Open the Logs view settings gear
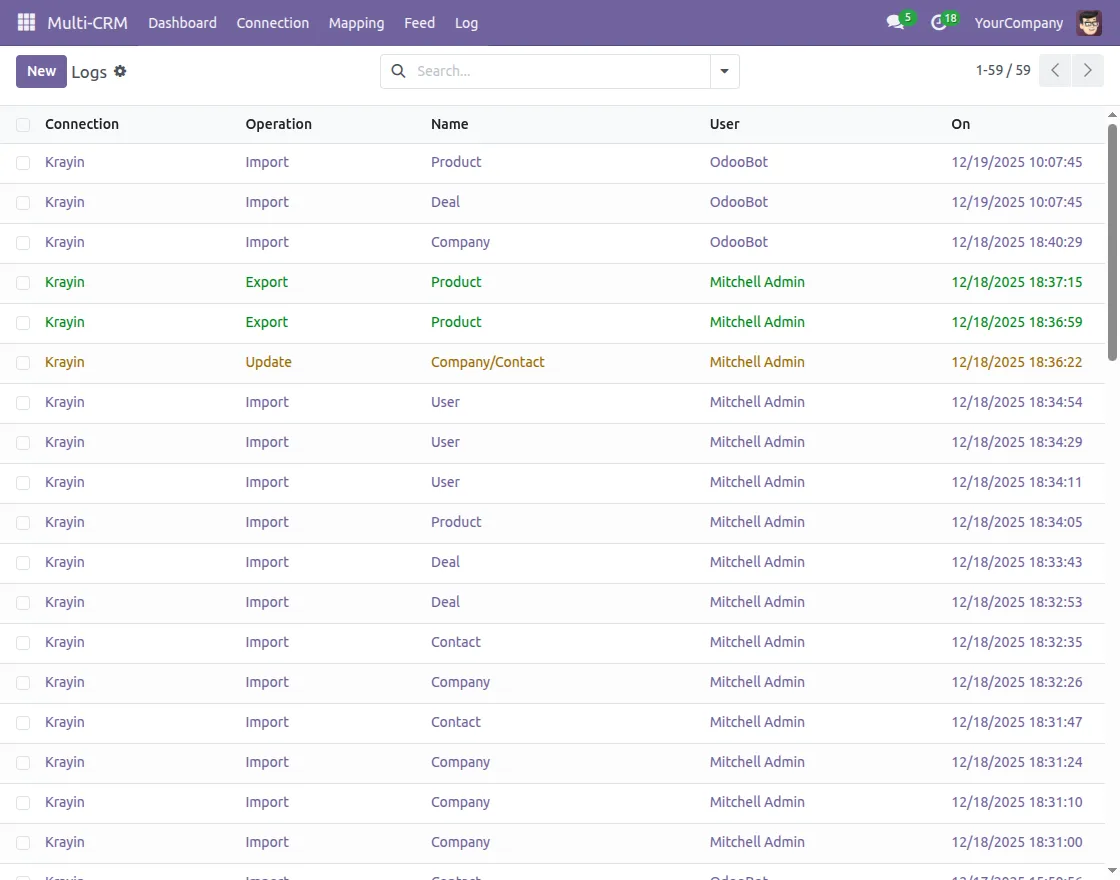Screen dimensions: 1120x880 pos(119,71)
